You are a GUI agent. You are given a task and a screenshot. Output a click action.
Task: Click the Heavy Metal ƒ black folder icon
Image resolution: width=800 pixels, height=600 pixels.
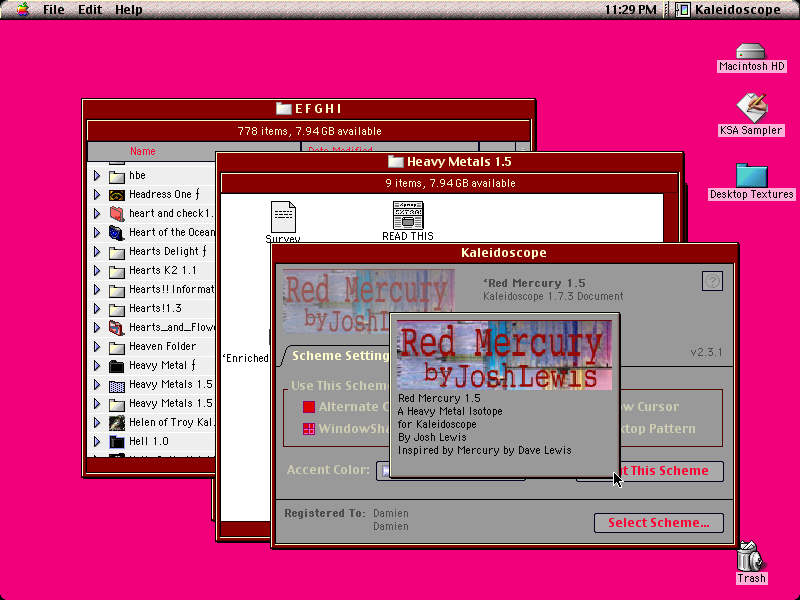[117, 366]
